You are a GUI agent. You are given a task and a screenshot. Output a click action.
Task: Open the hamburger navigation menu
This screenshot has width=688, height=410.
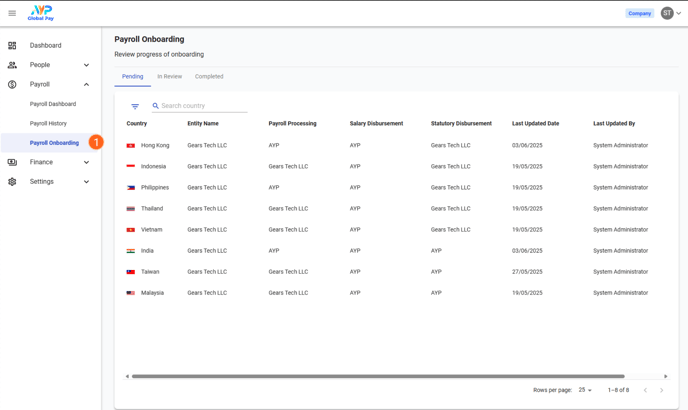pyautogui.click(x=12, y=13)
